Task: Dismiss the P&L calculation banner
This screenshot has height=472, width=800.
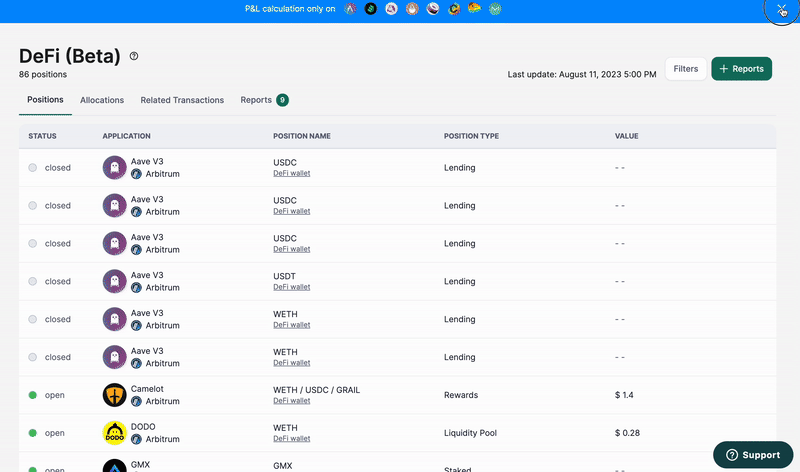Action: tap(782, 9)
